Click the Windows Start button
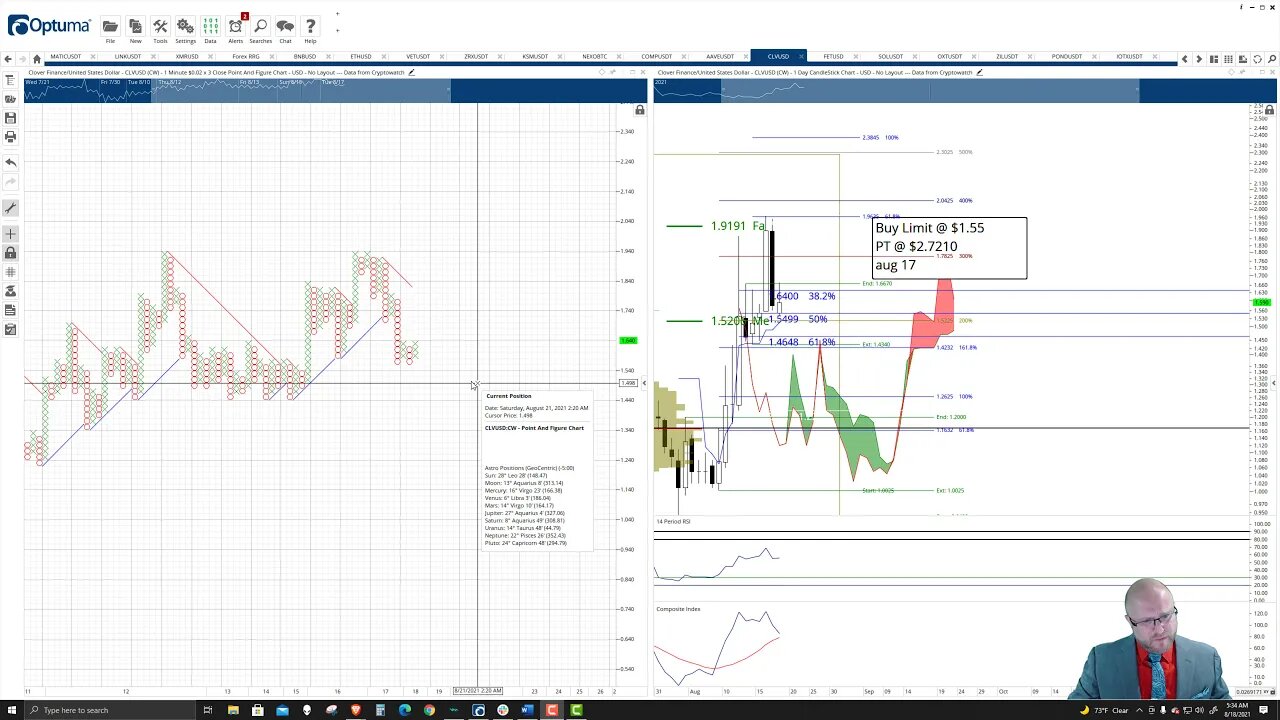 point(11,710)
